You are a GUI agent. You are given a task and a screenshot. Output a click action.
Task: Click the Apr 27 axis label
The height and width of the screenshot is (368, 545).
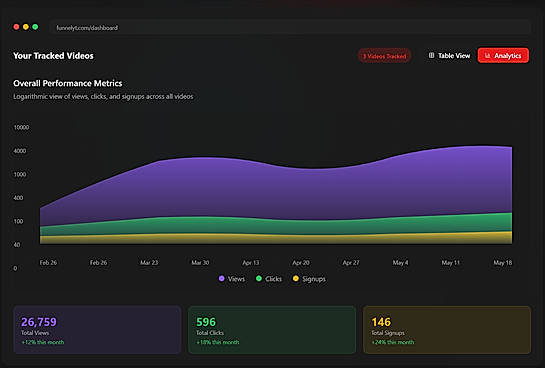point(351,263)
